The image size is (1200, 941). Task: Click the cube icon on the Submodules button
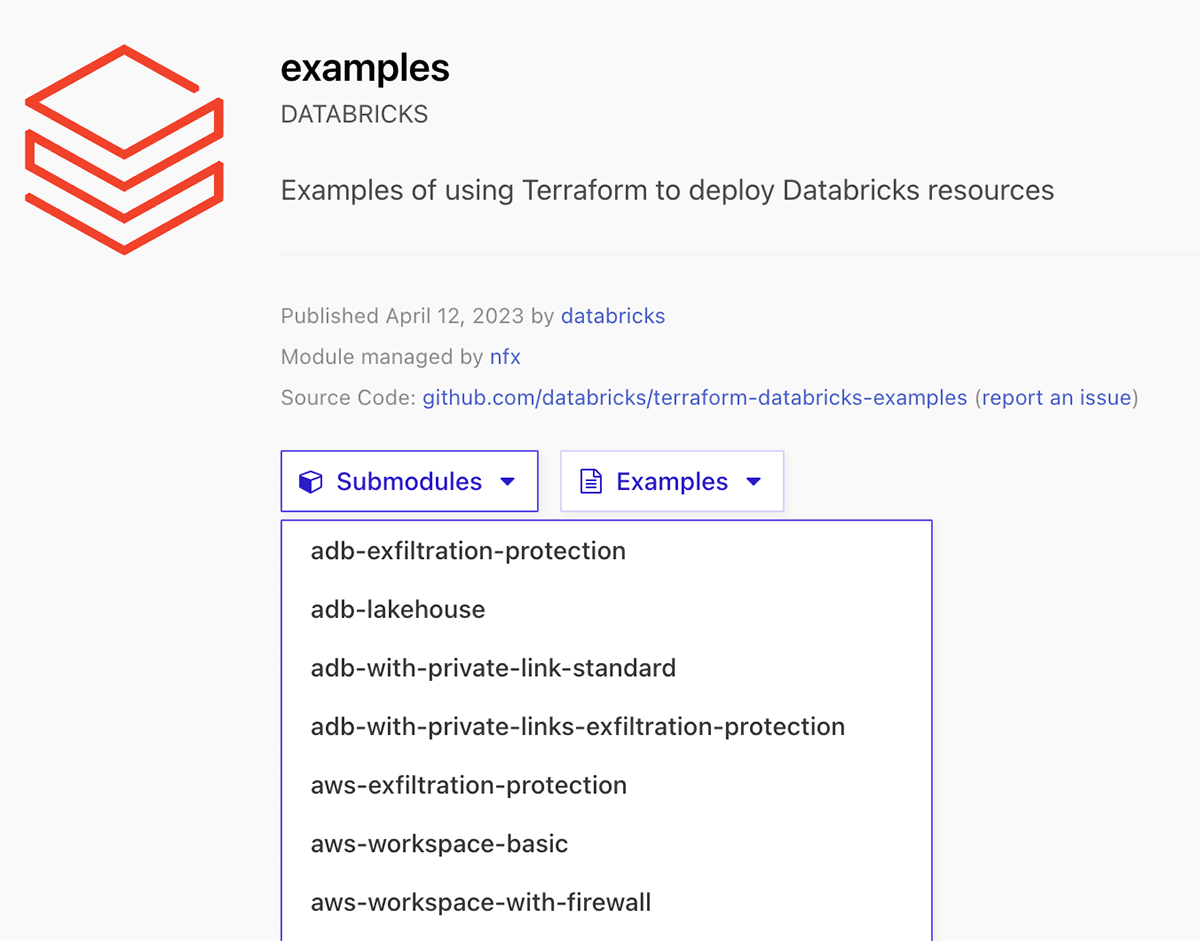tap(311, 481)
